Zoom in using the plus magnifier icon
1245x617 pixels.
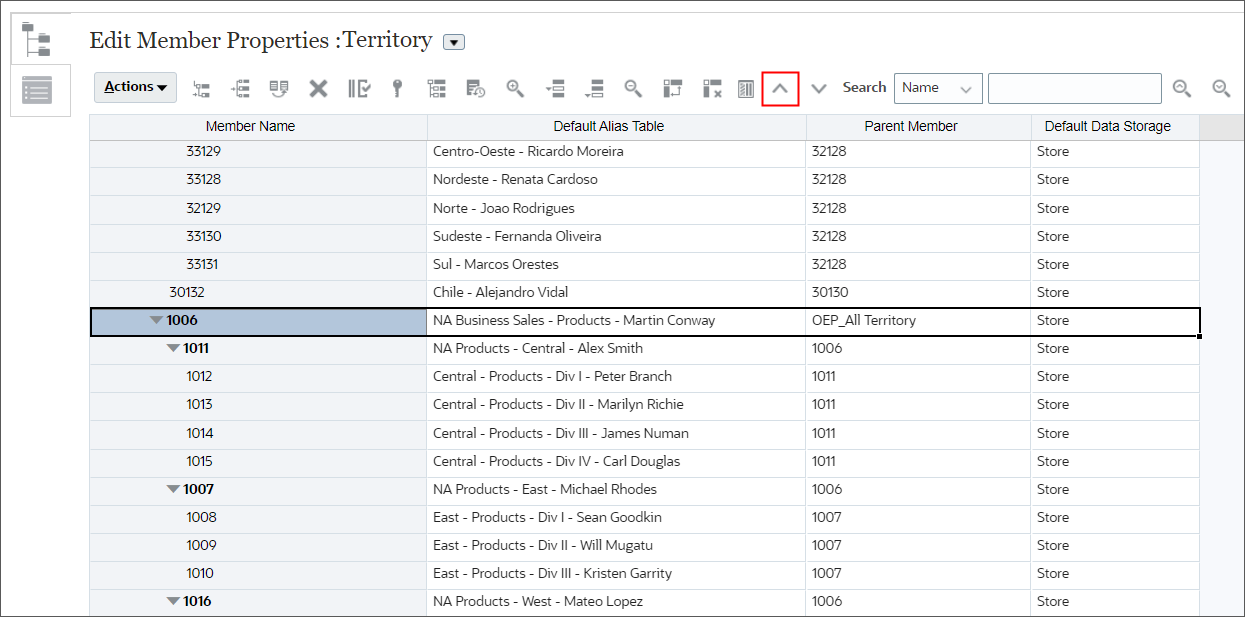[x=514, y=88]
